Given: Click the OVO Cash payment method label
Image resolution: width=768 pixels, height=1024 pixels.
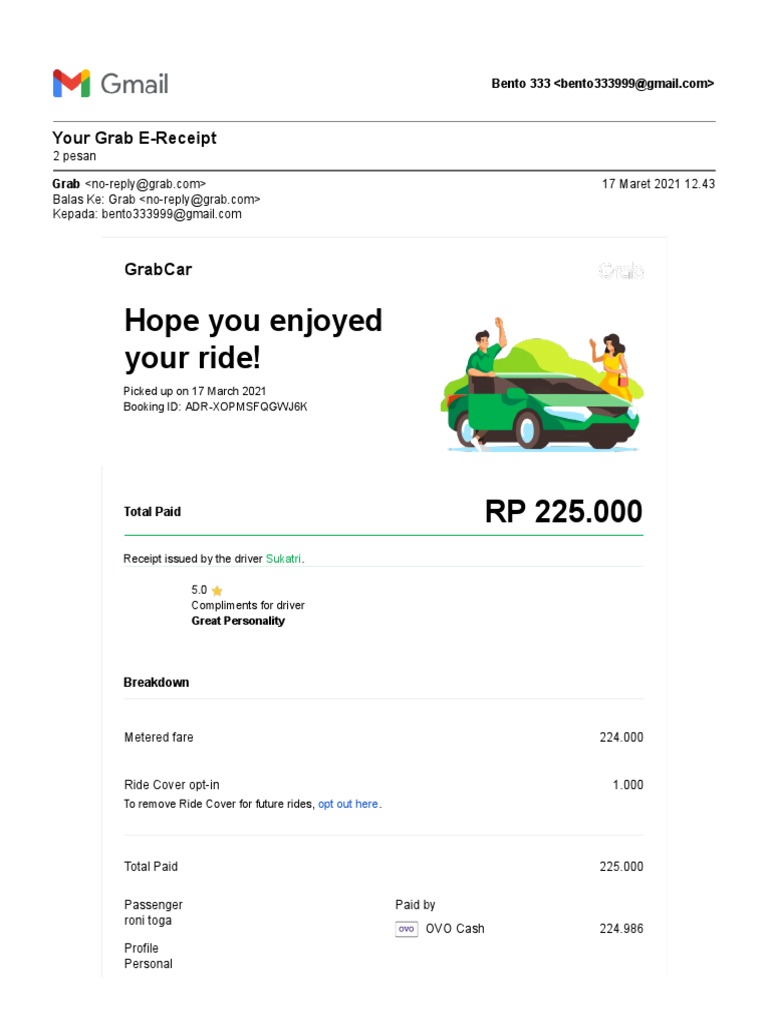Looking at the screenshot, I should (455, 929).
